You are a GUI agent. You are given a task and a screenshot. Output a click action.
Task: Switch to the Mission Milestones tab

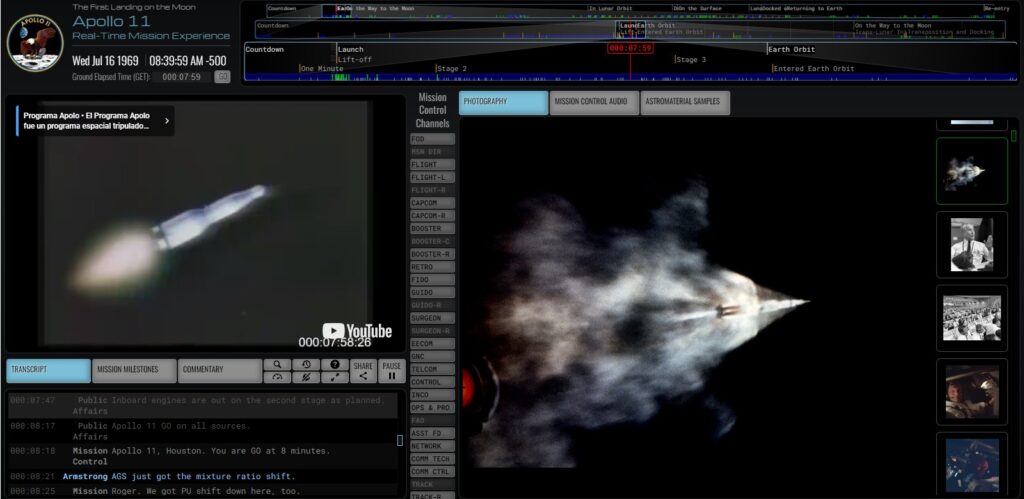coord(134,370)
